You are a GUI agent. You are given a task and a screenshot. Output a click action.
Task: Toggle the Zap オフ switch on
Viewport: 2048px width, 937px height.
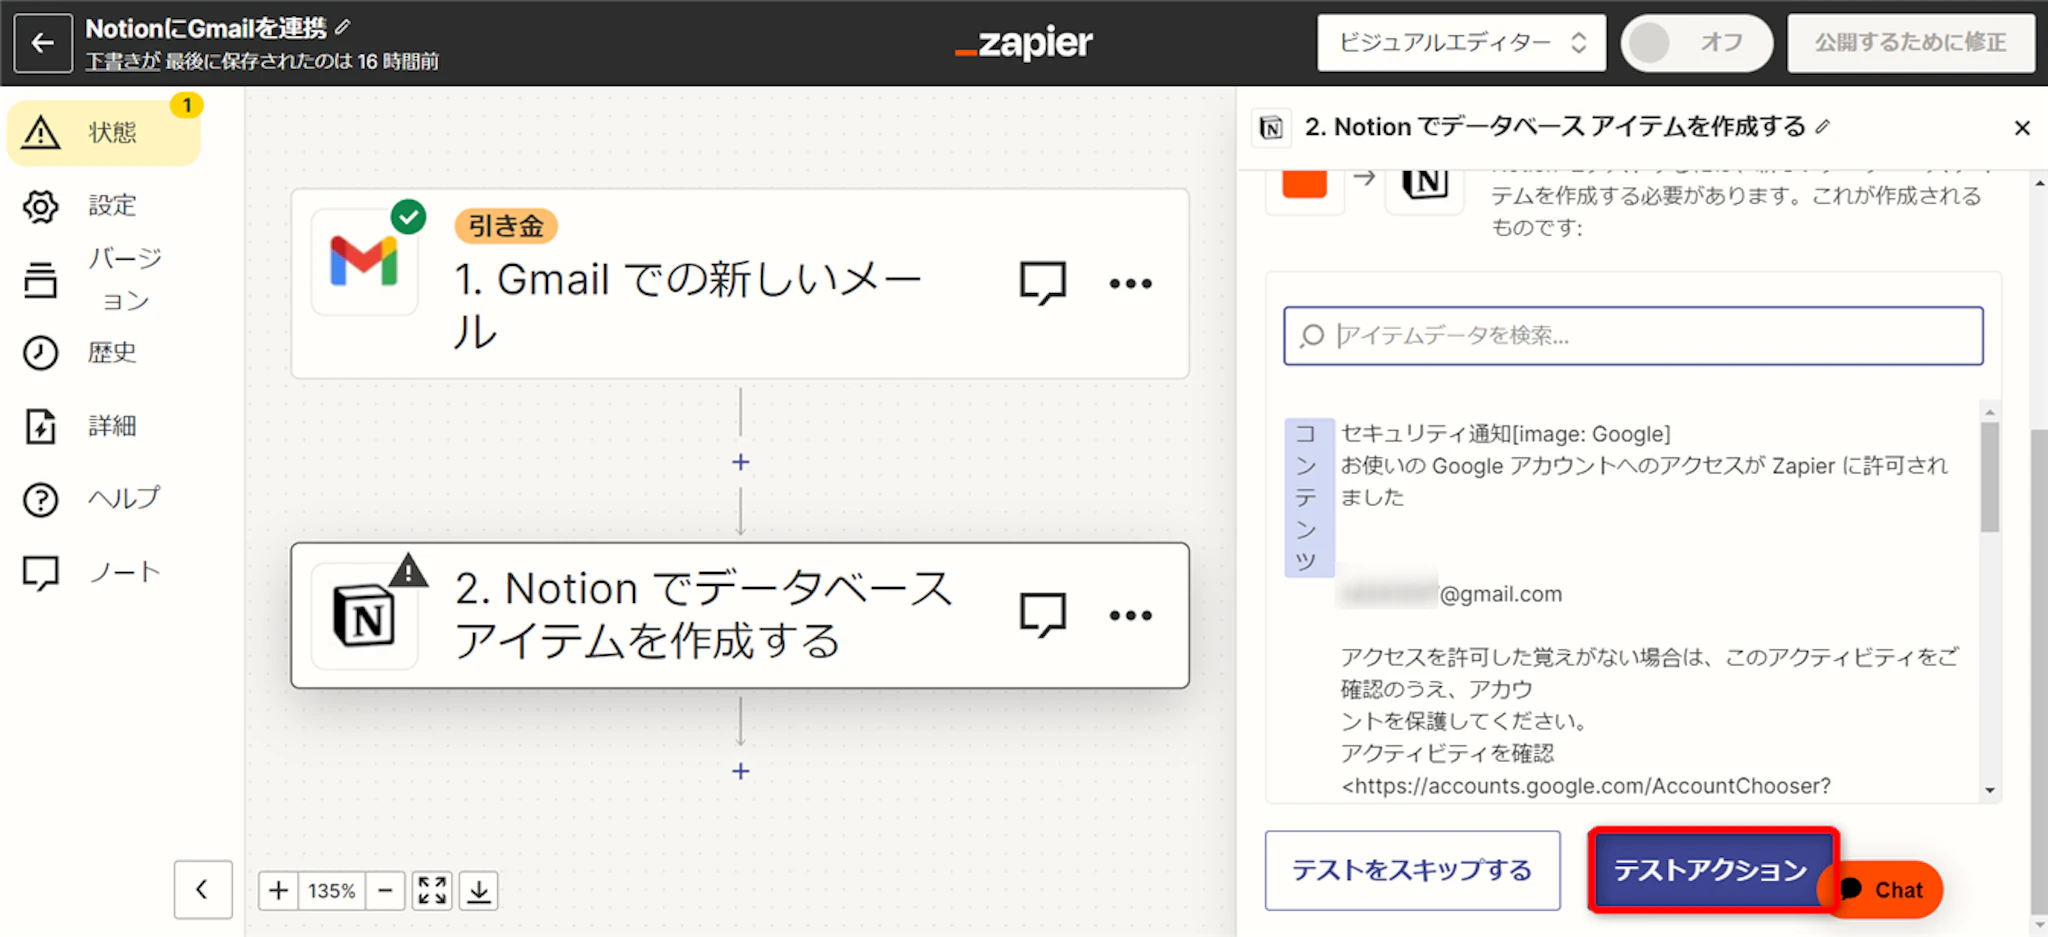(x=1695, y=43)
